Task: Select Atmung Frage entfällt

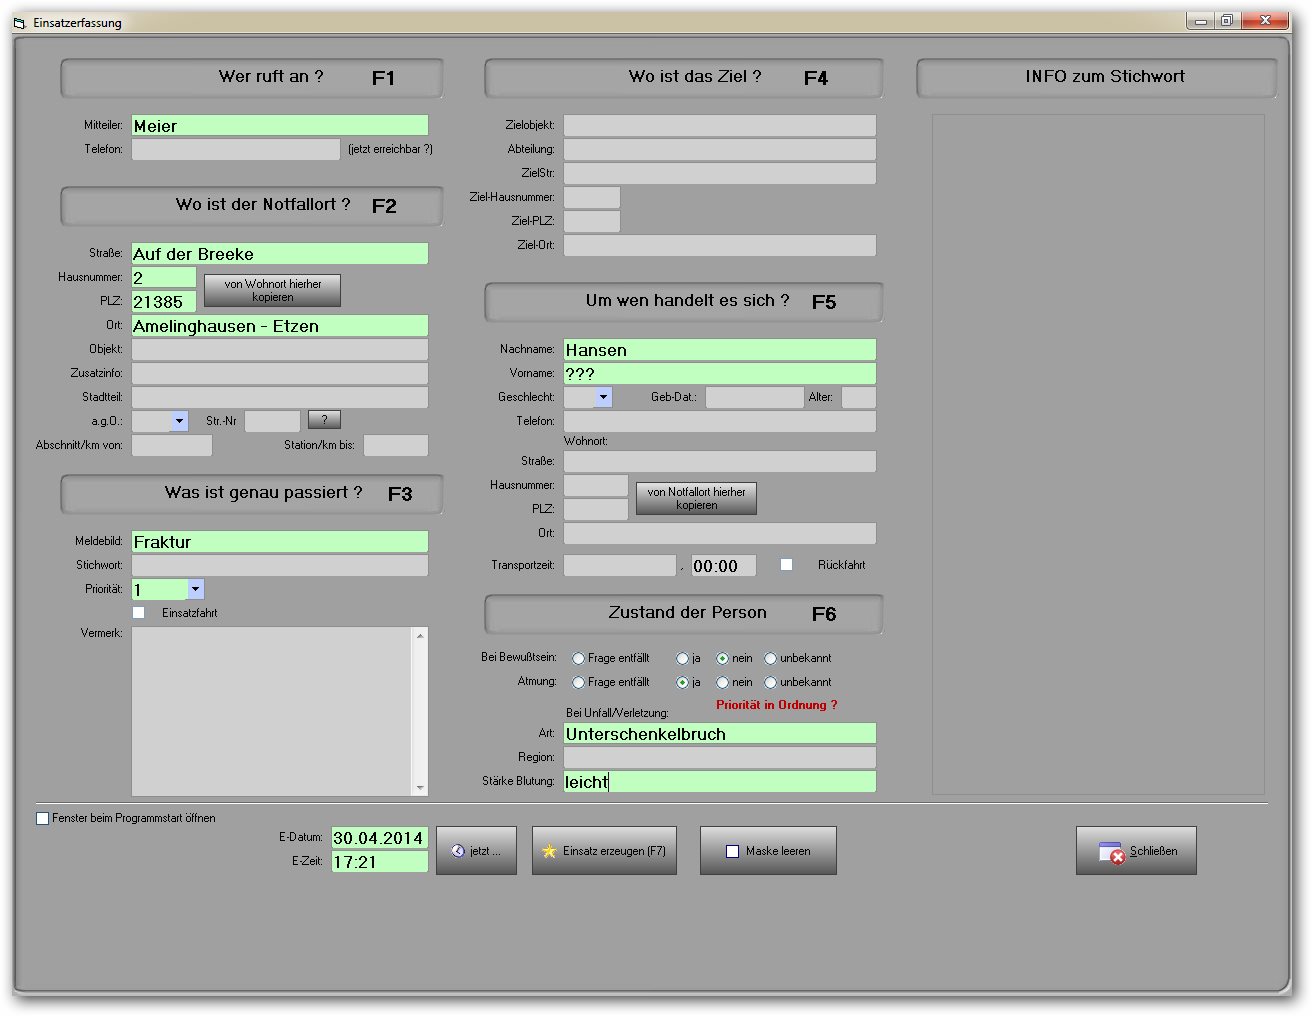Action: (578, 682)
